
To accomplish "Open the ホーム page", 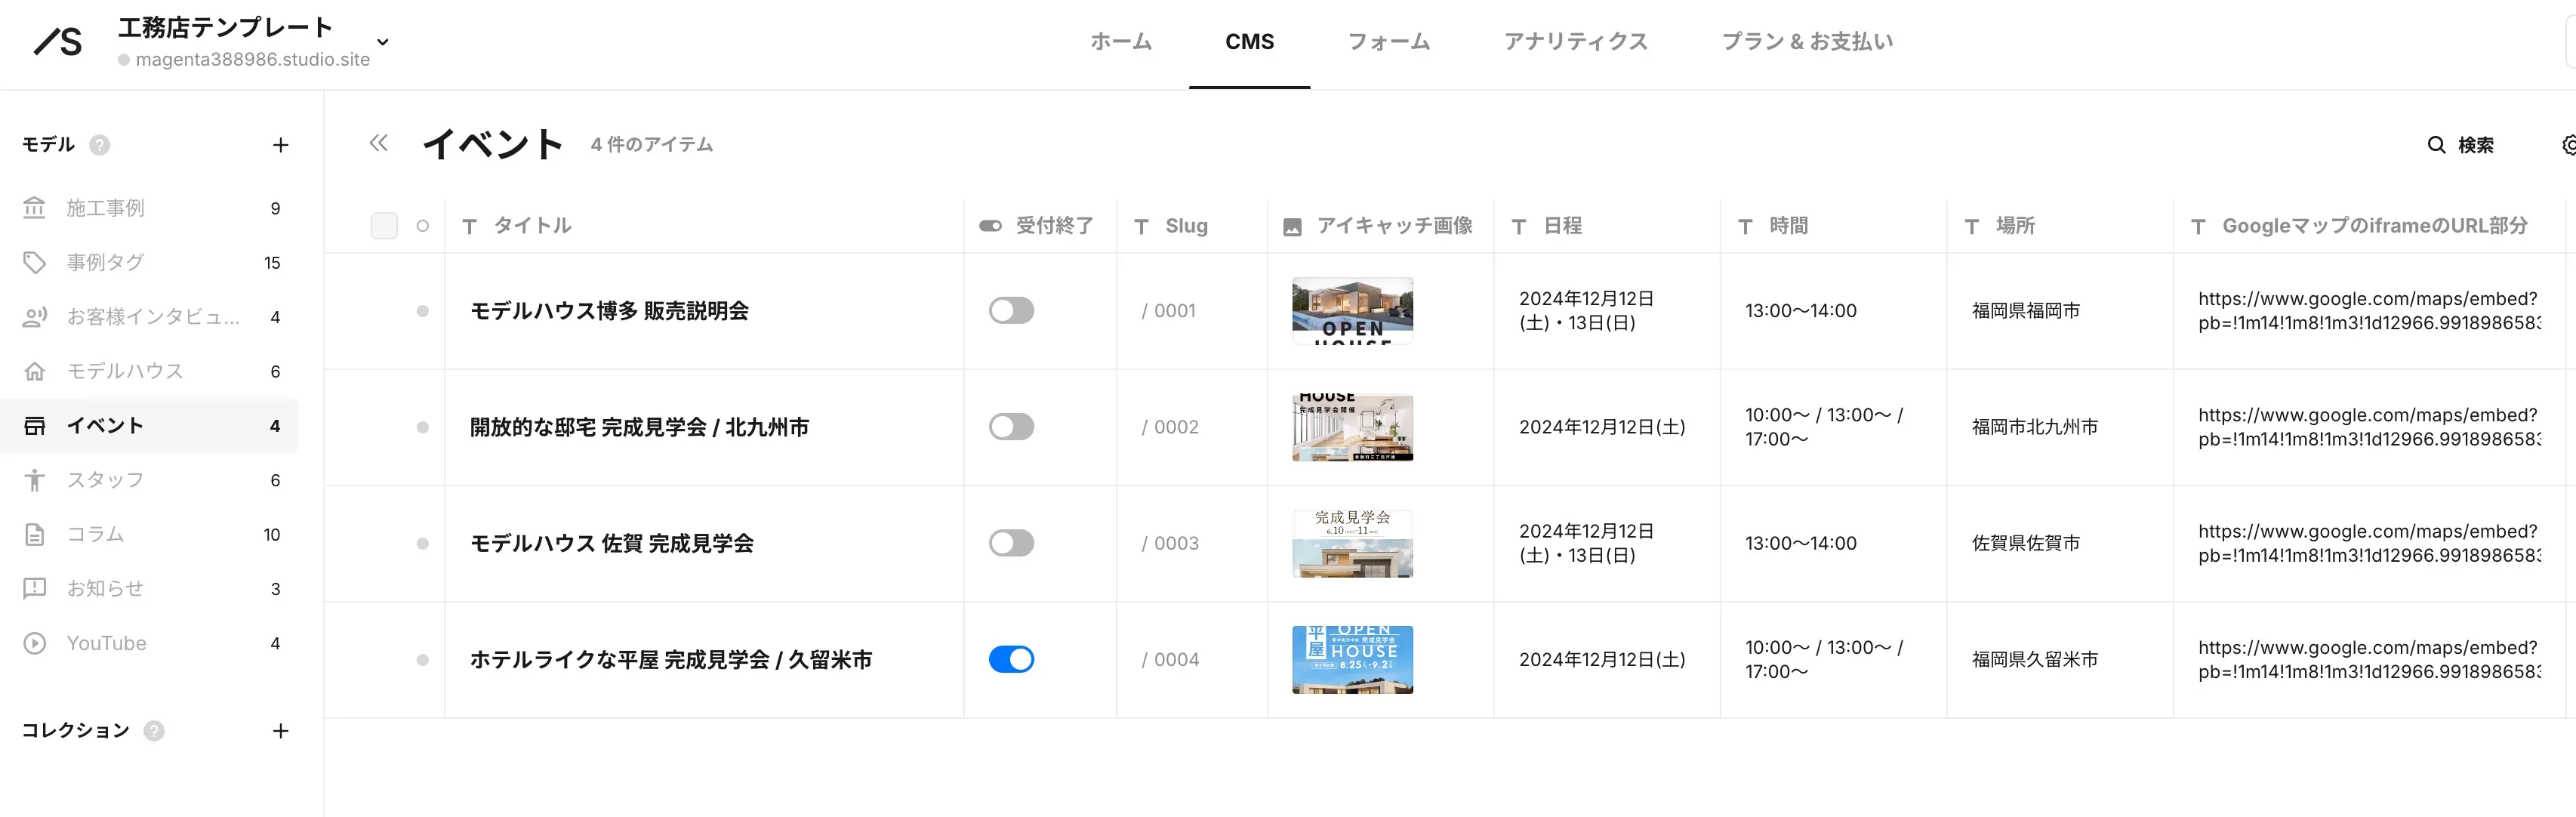I will (1121, 42).
